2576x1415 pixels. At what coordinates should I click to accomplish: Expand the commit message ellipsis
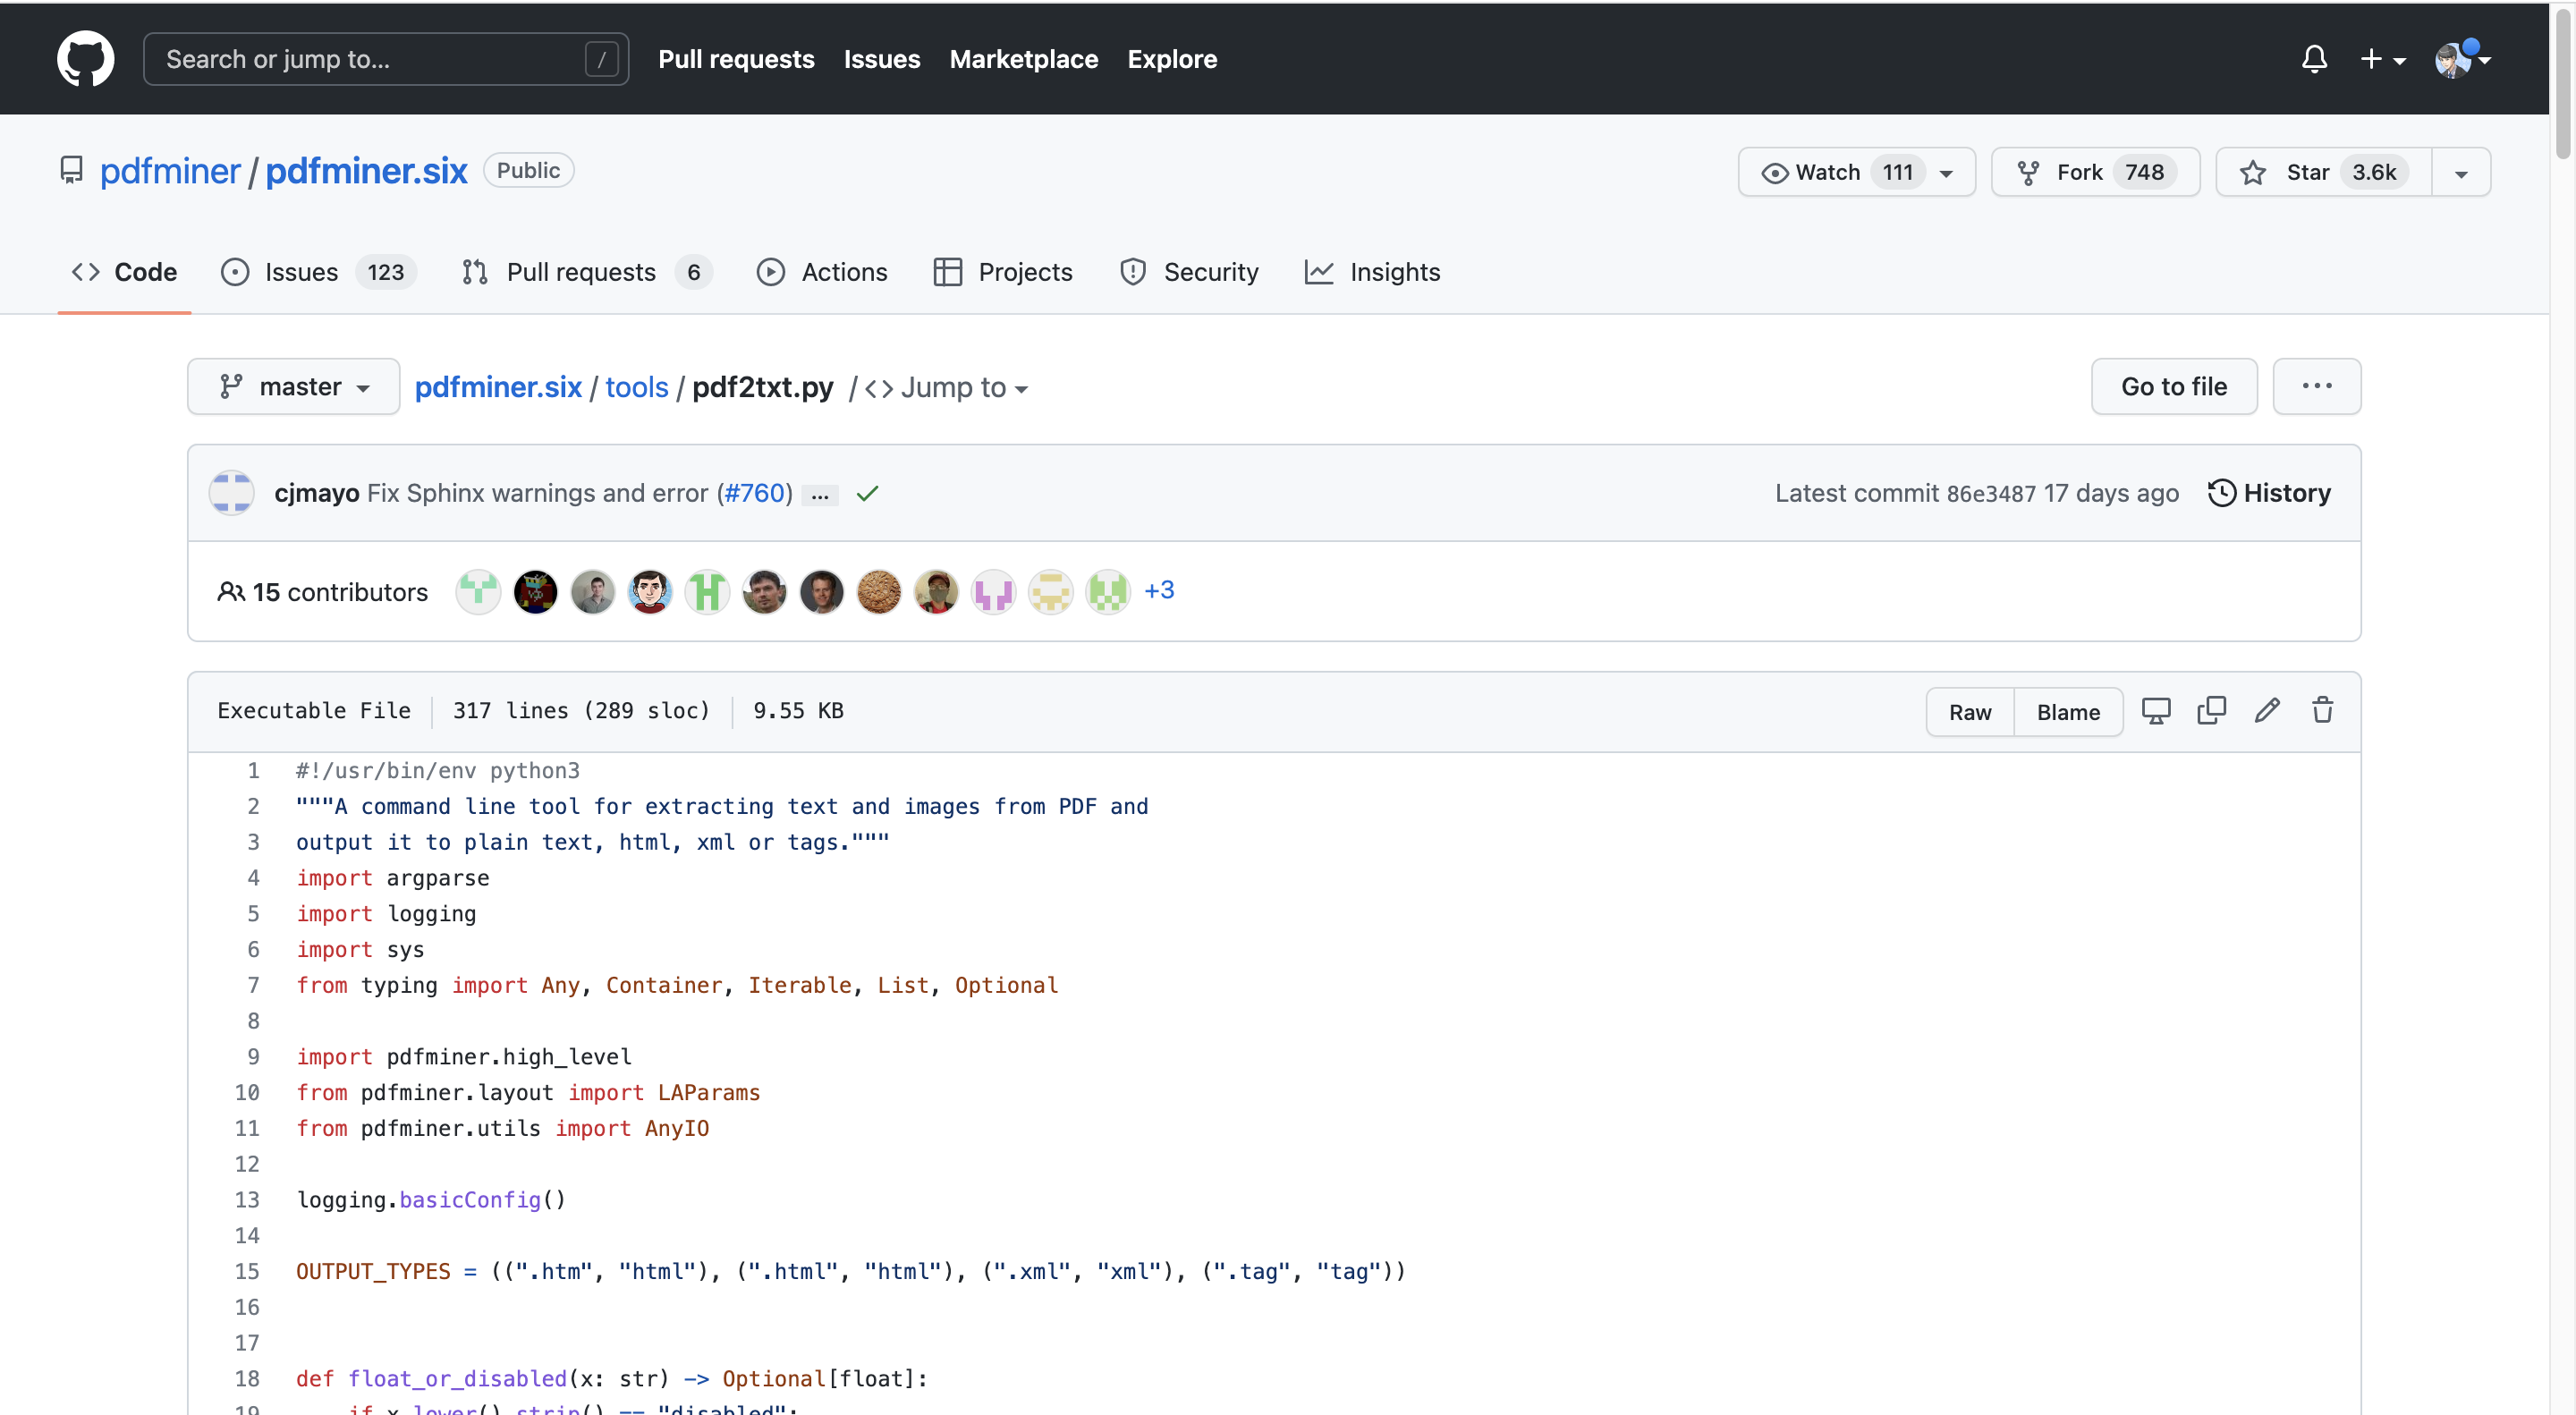point(820,495)
